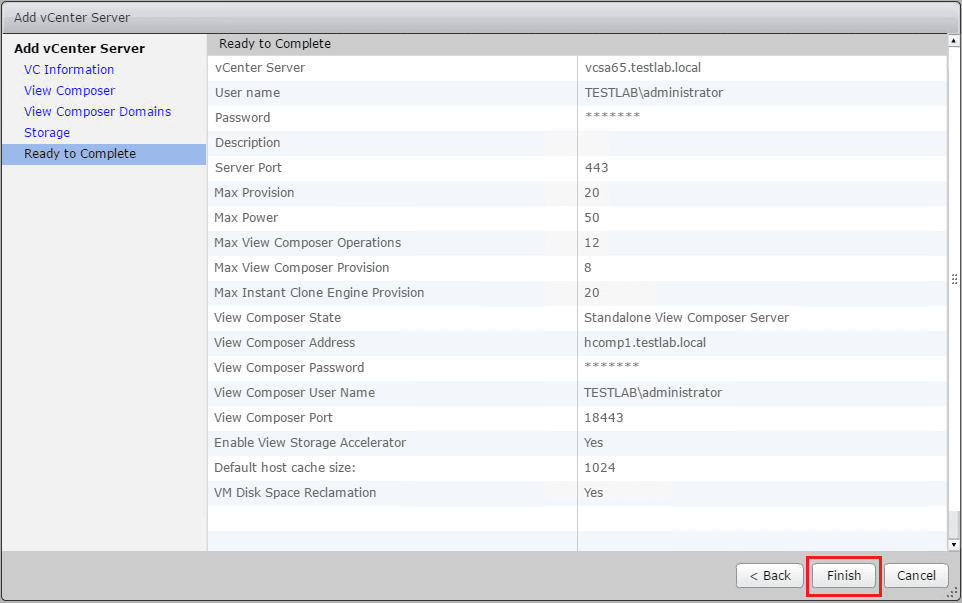Click the scrollbar up arrow
Viewport: 962px width, 603px height.
[953, 43]
